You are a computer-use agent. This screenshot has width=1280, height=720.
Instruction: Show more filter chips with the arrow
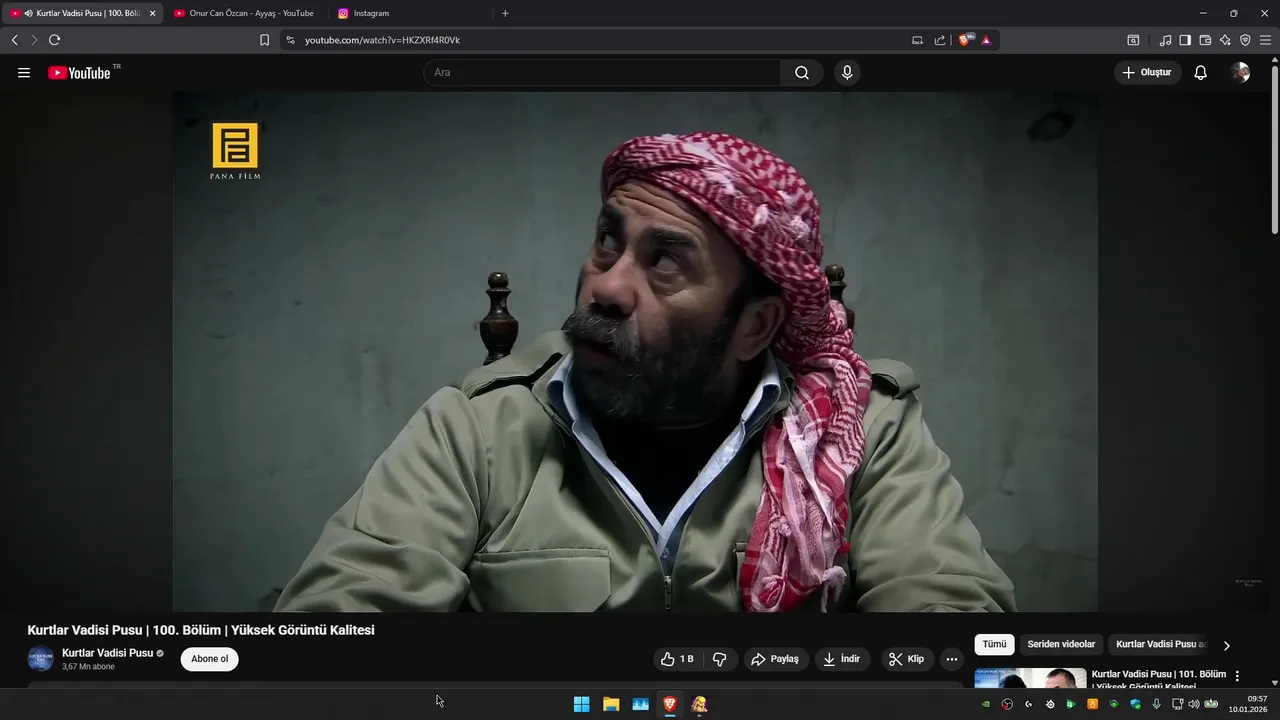1227,645
